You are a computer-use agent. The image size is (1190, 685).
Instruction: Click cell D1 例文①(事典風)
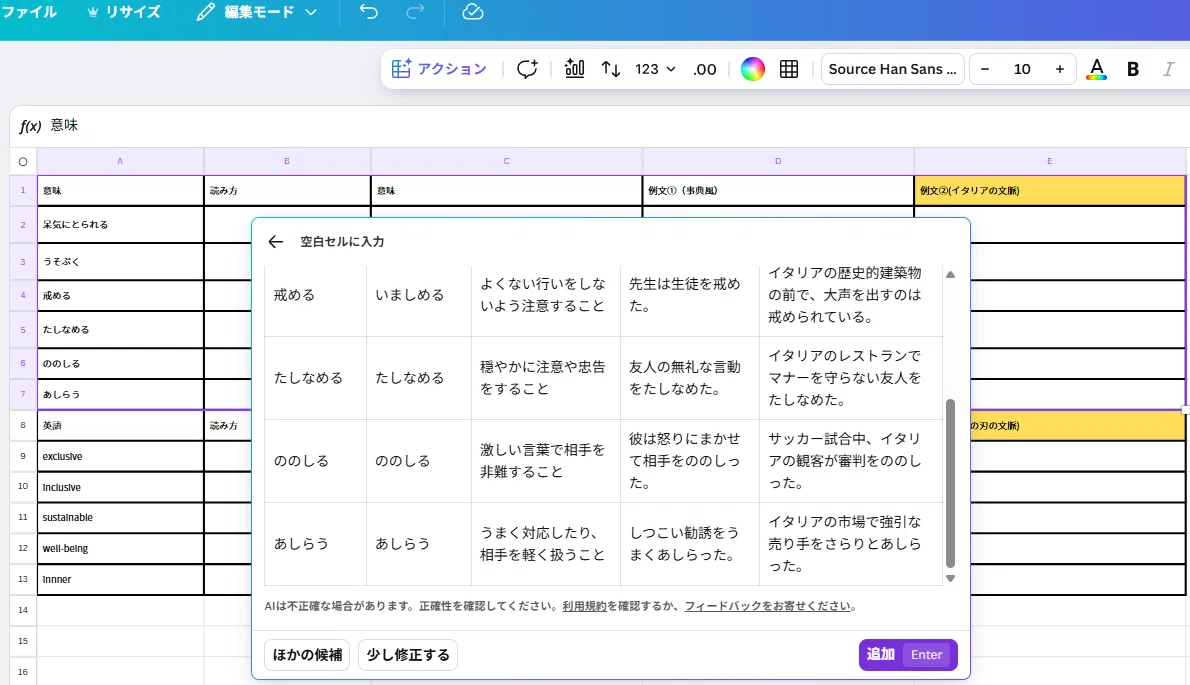[x=778, y=190]
